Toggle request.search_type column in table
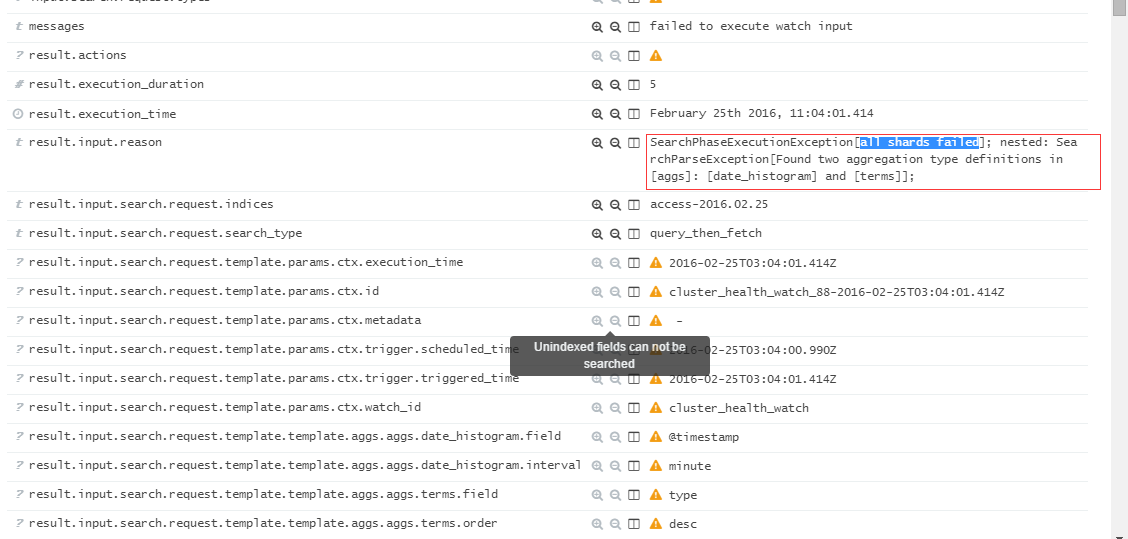 (634, 234)
